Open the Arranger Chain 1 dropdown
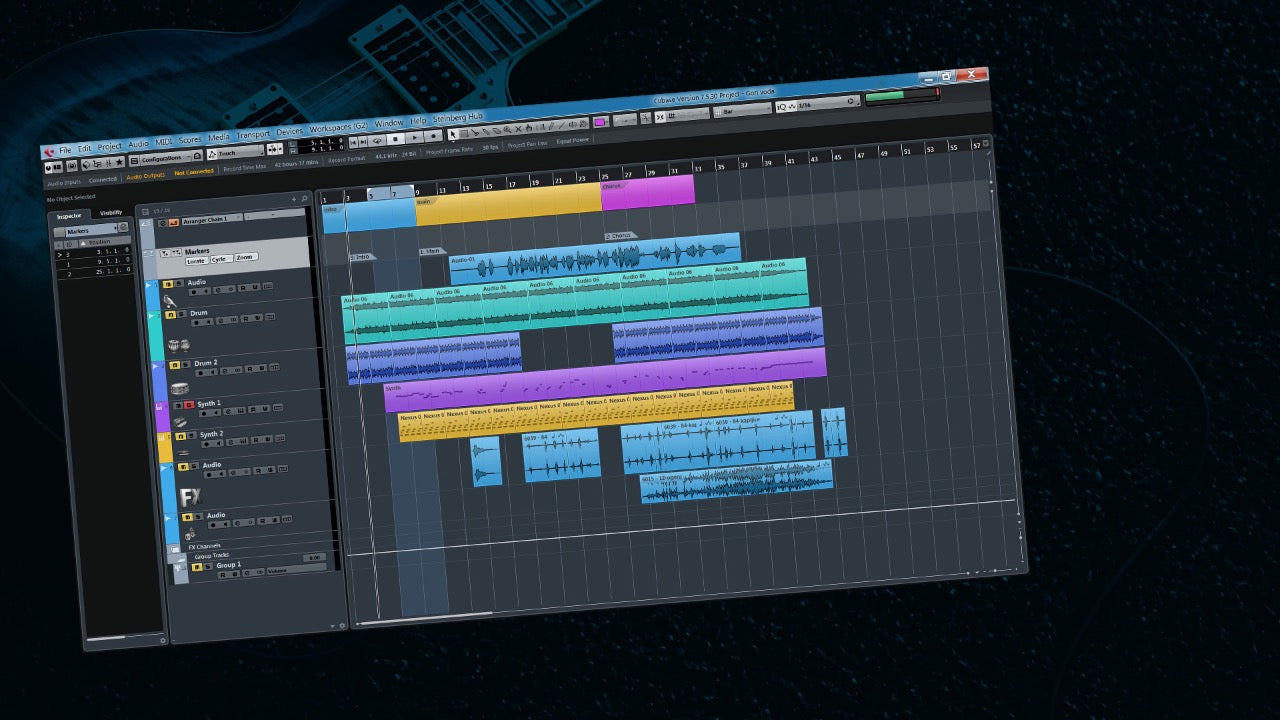 pos(238,217)
